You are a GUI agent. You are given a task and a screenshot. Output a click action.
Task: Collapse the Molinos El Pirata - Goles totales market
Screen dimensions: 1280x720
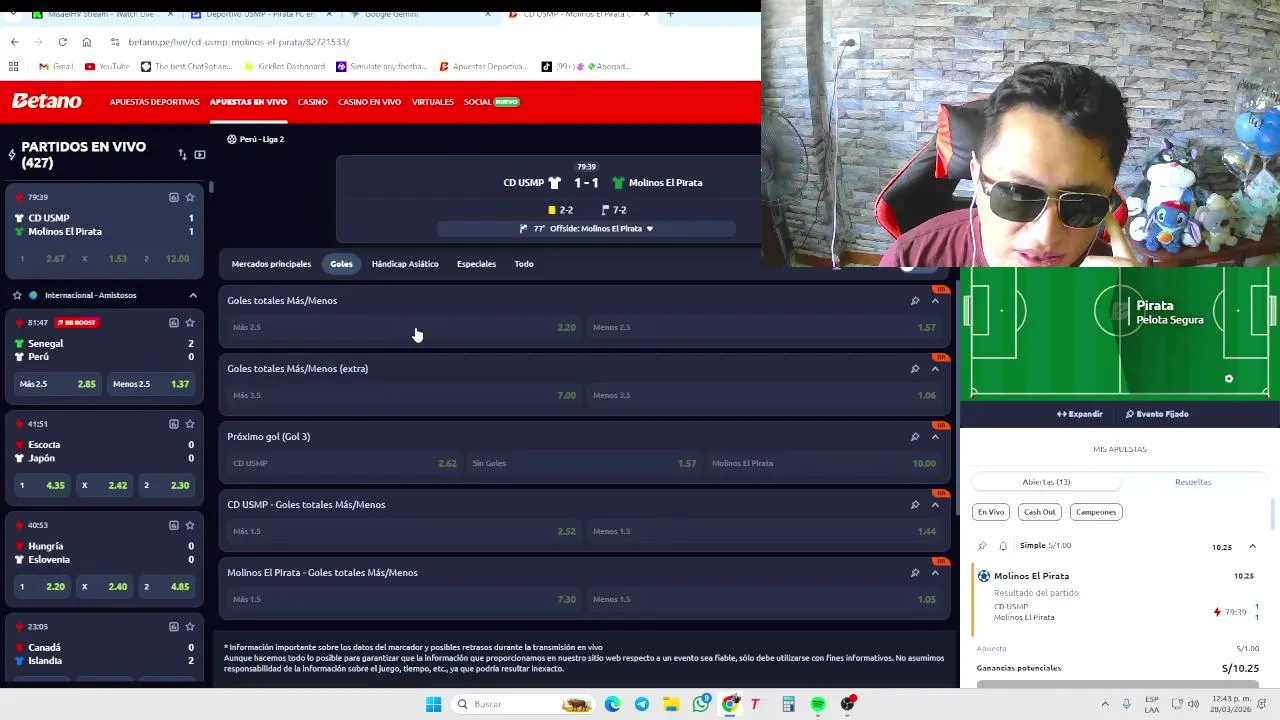pos(935,573)
